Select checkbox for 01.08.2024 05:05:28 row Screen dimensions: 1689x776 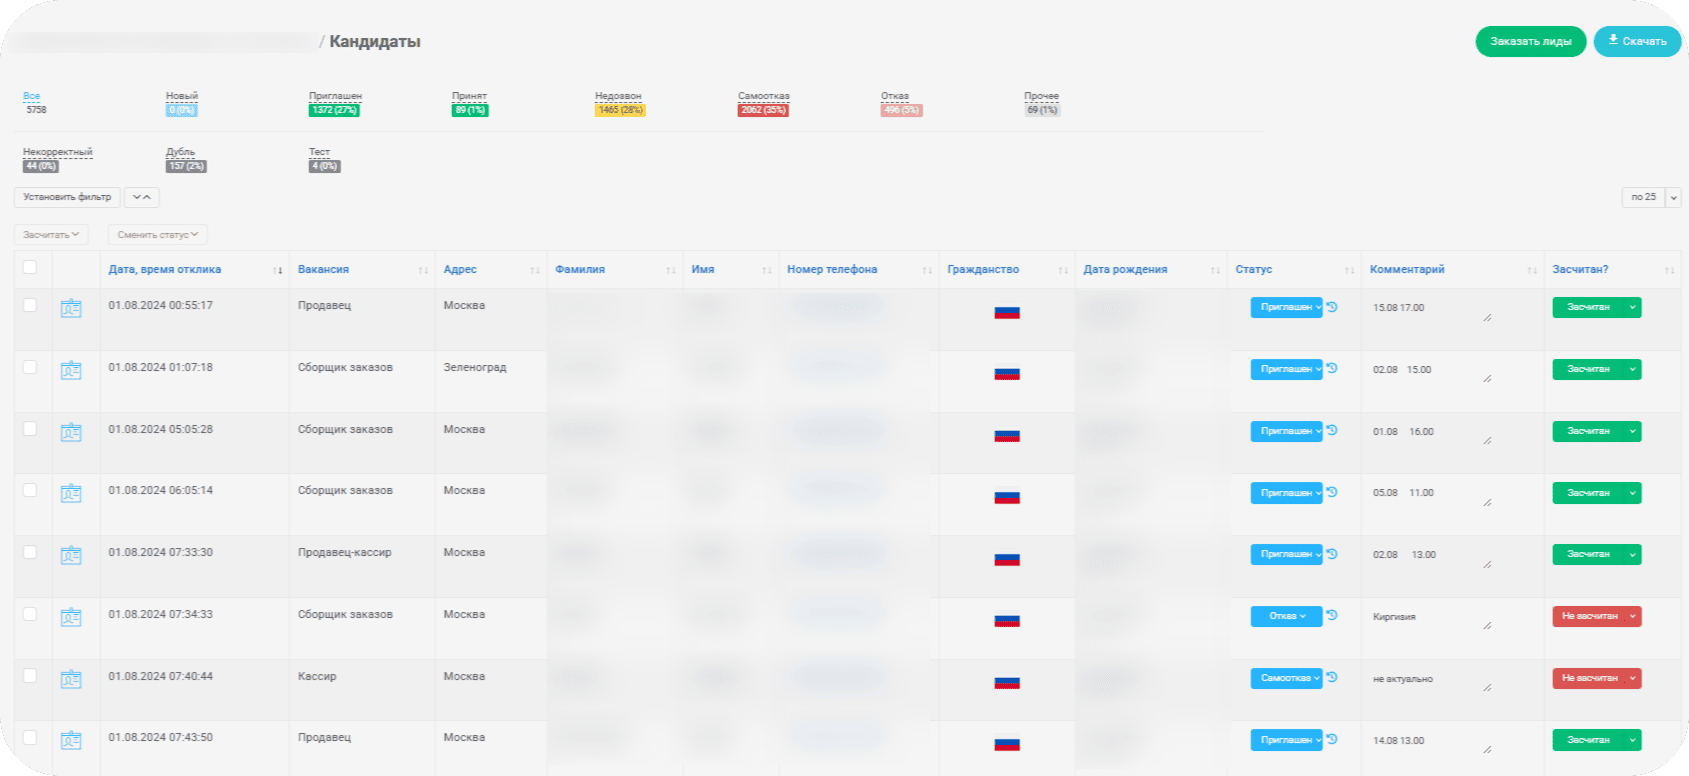pos(30,428)
